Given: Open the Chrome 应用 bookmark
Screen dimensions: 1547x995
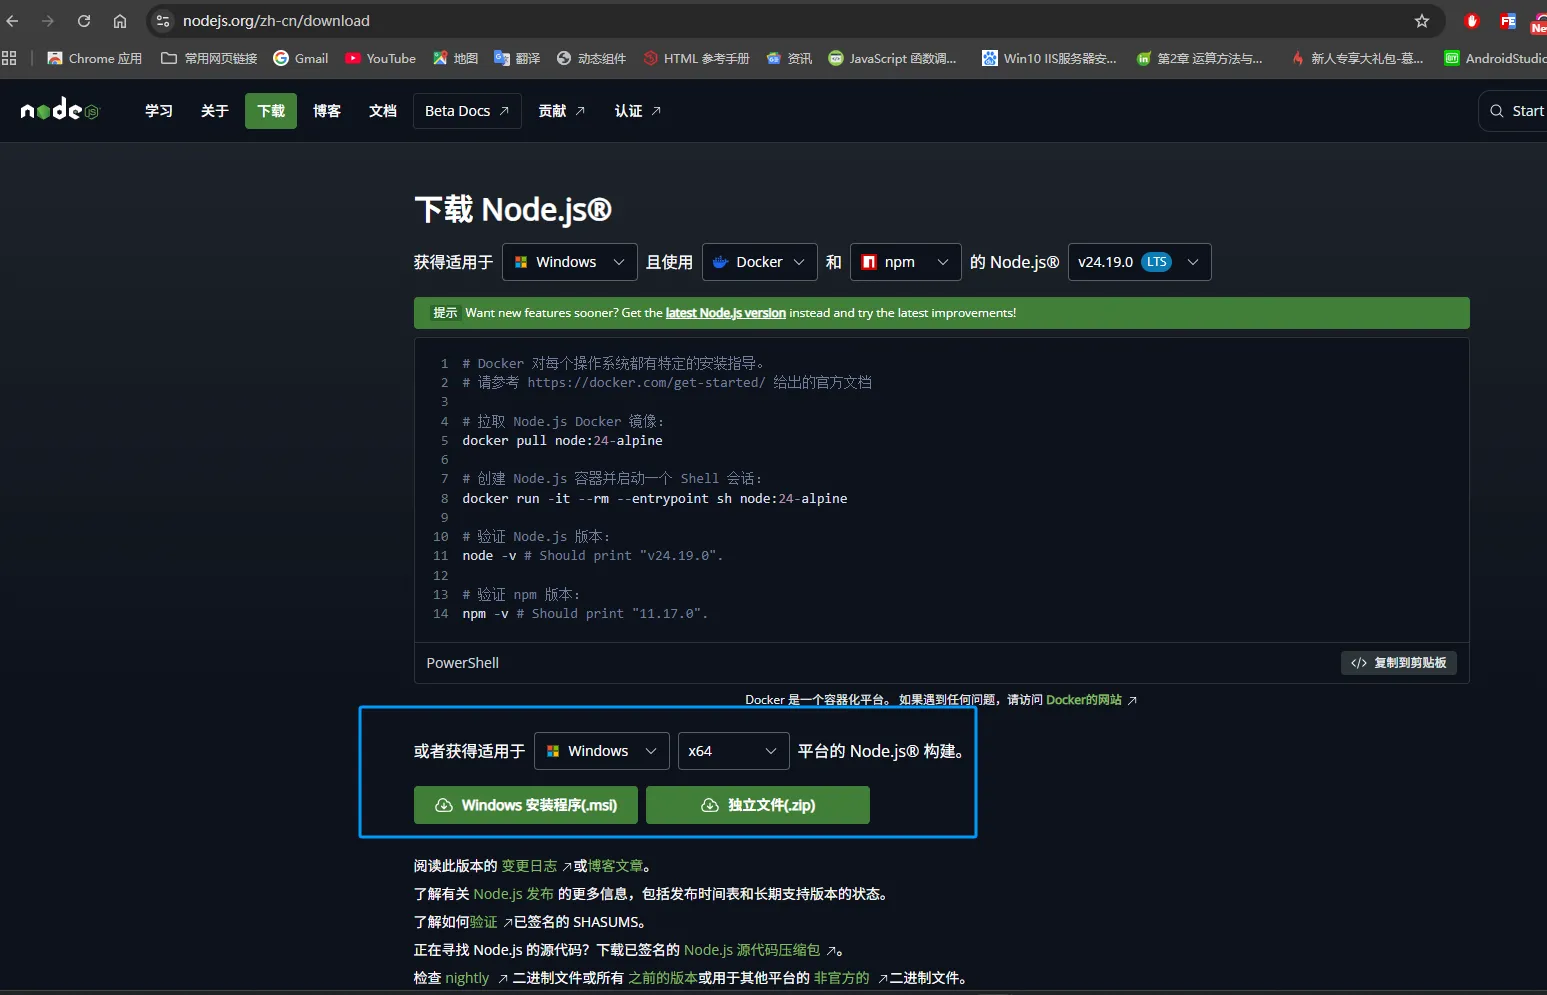Looking at the screenshot, I should point(95,59).
